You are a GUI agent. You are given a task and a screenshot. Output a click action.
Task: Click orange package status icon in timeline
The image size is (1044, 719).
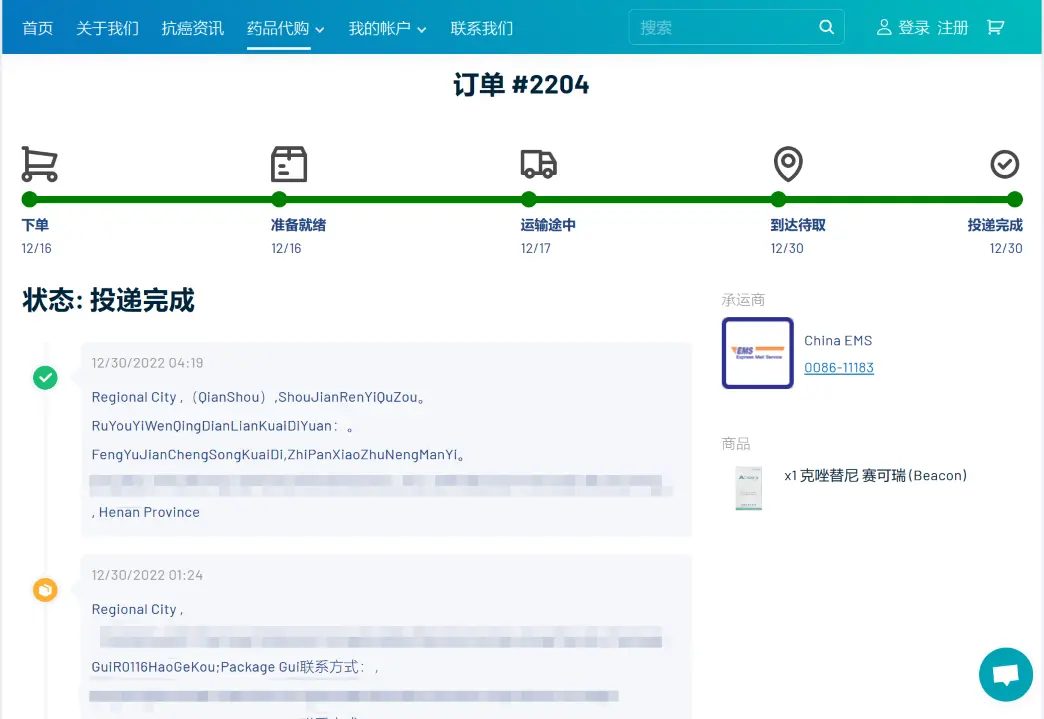click(45, 590)
